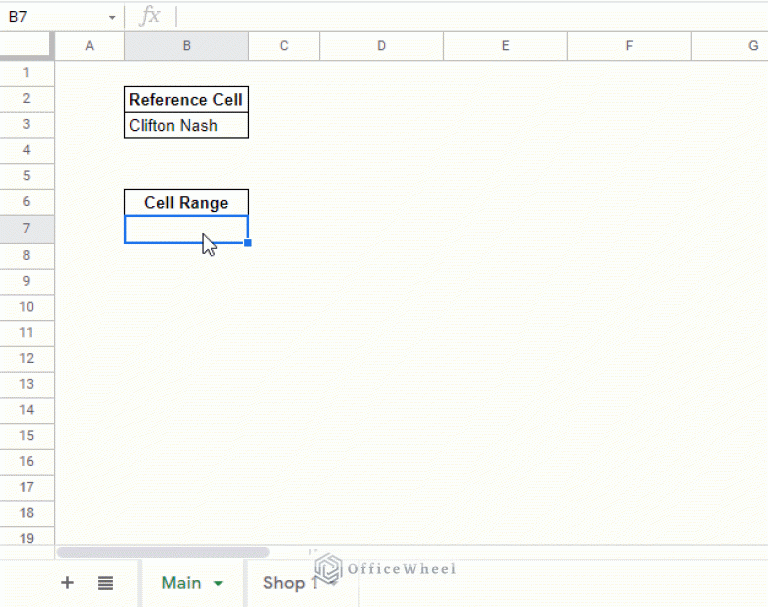Screen dimensions: 768x607
Task: Open the all sheets list icon
Action: click(x=106, y=583)
